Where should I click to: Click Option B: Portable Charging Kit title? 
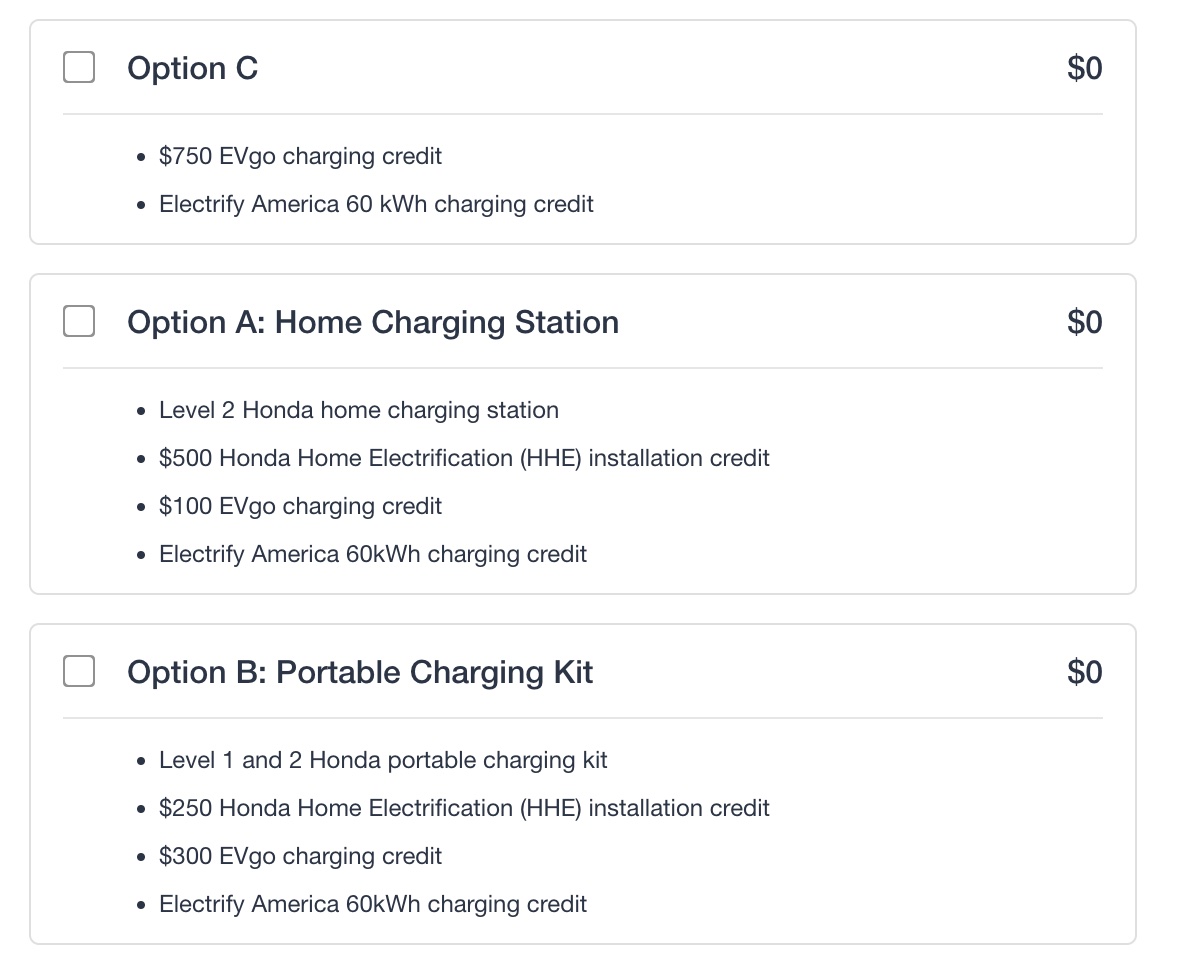[x=359, y=672]
